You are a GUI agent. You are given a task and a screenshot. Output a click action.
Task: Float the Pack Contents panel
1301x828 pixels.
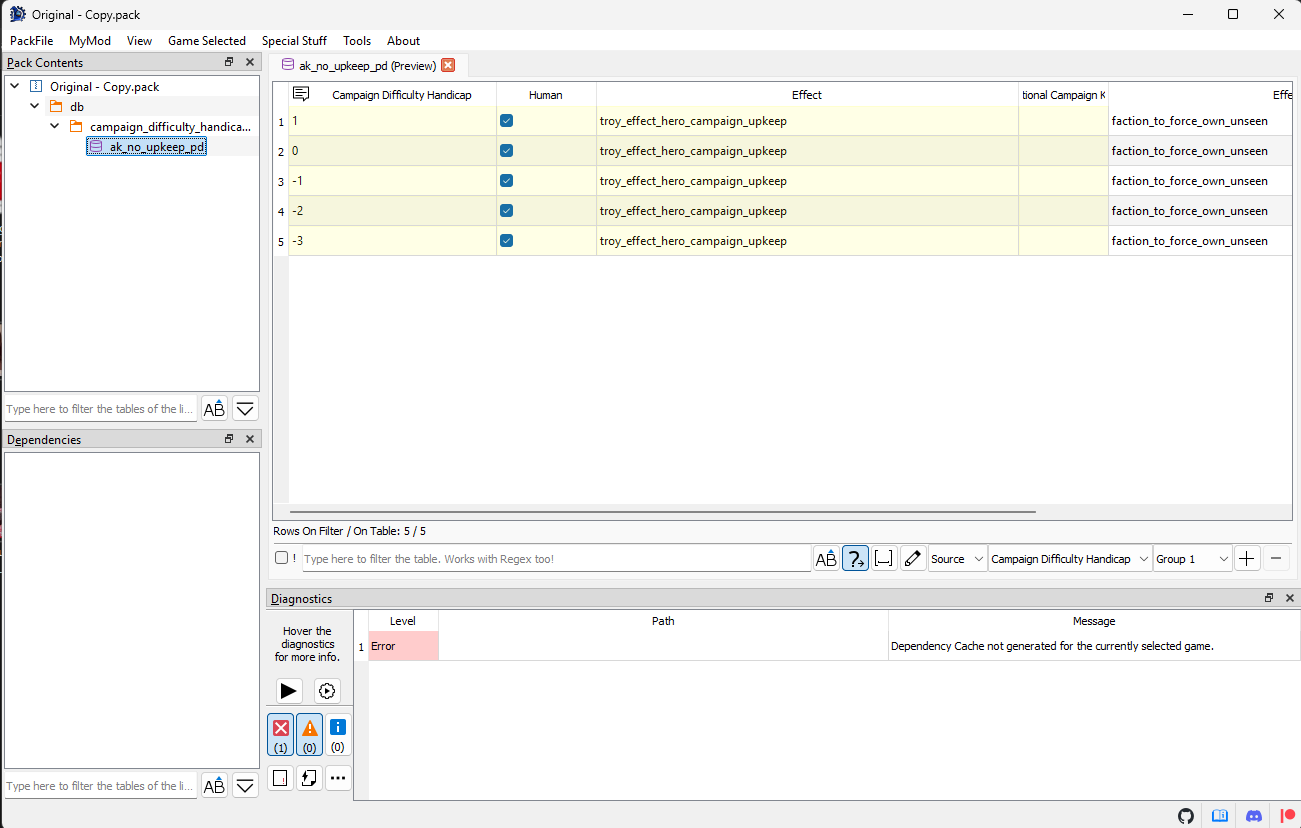coord(229,62)
